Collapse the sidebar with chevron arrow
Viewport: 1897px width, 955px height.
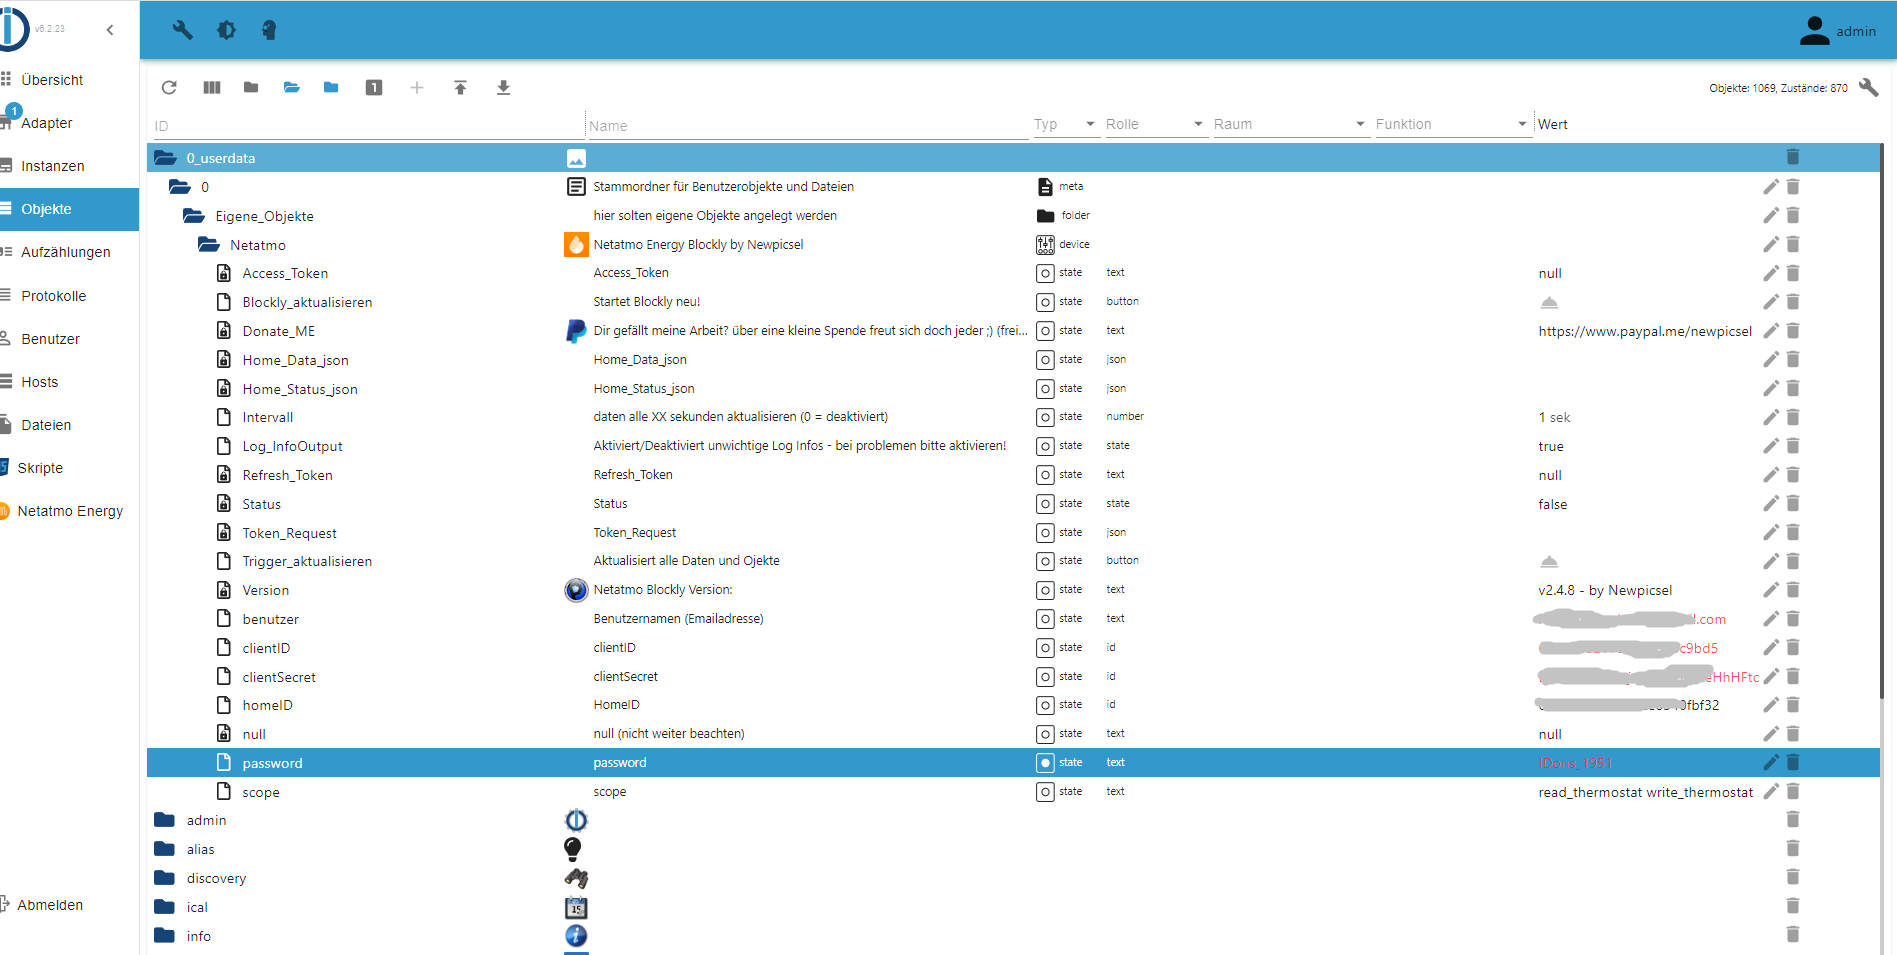pyautogui.click(x=110, y=30)
